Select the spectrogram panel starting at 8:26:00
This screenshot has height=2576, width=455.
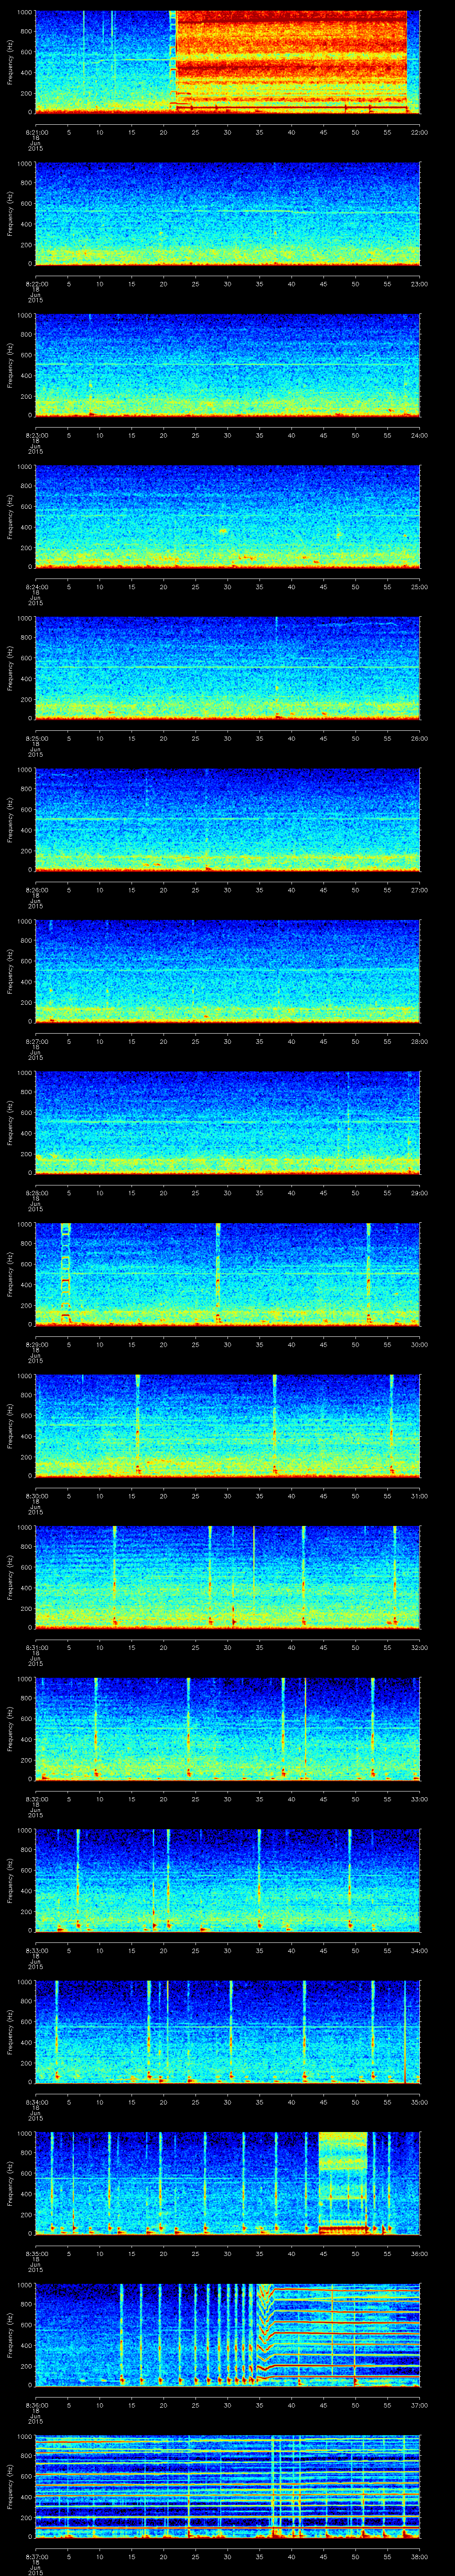click(228, 820)
